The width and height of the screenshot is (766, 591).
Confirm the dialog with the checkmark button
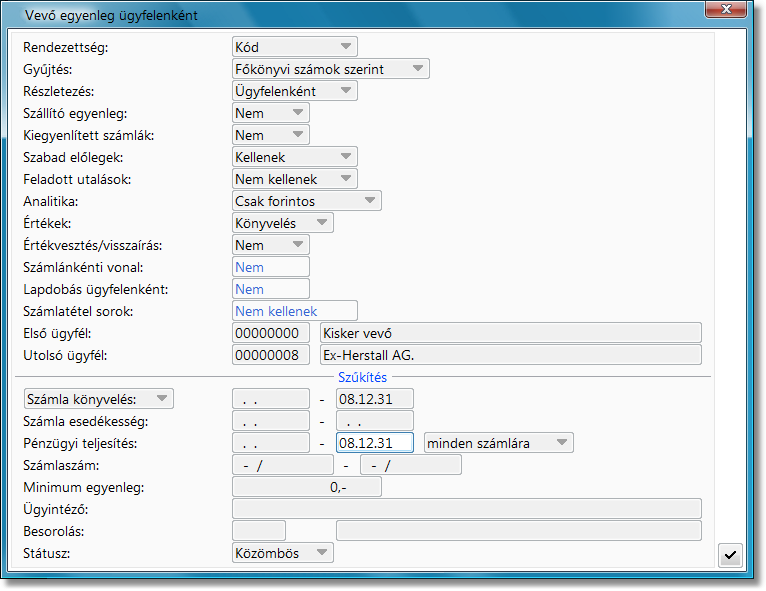click(x=730, y=555)
